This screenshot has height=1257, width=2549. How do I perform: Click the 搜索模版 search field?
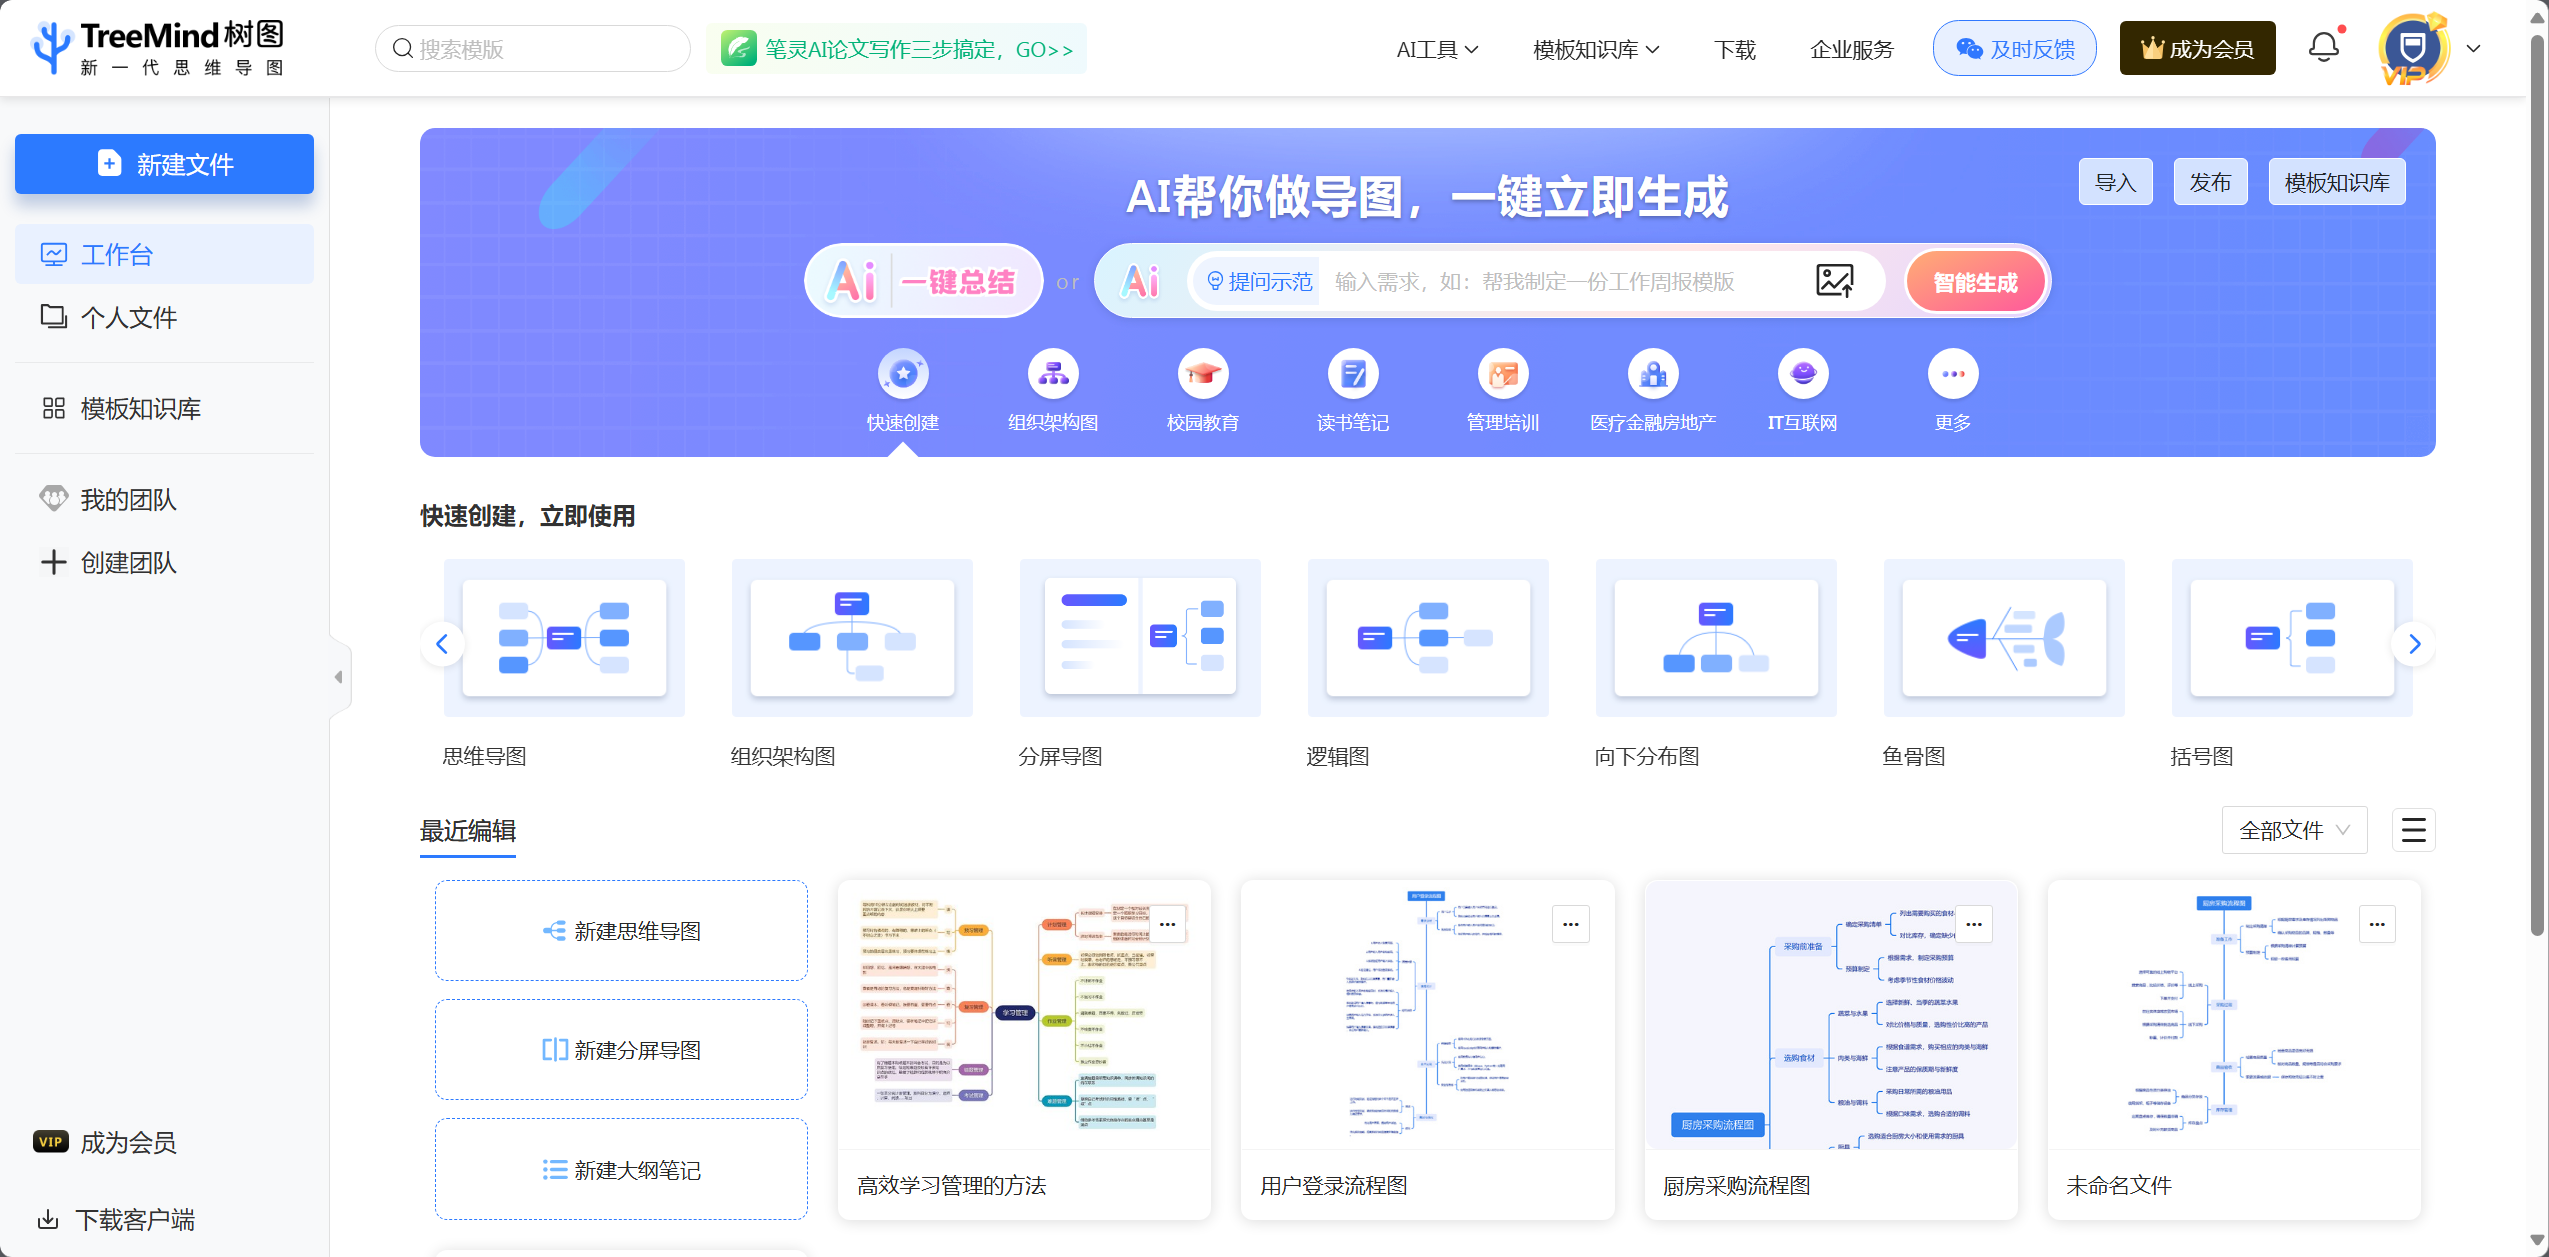pyautogui.click(x=540, y=49)
